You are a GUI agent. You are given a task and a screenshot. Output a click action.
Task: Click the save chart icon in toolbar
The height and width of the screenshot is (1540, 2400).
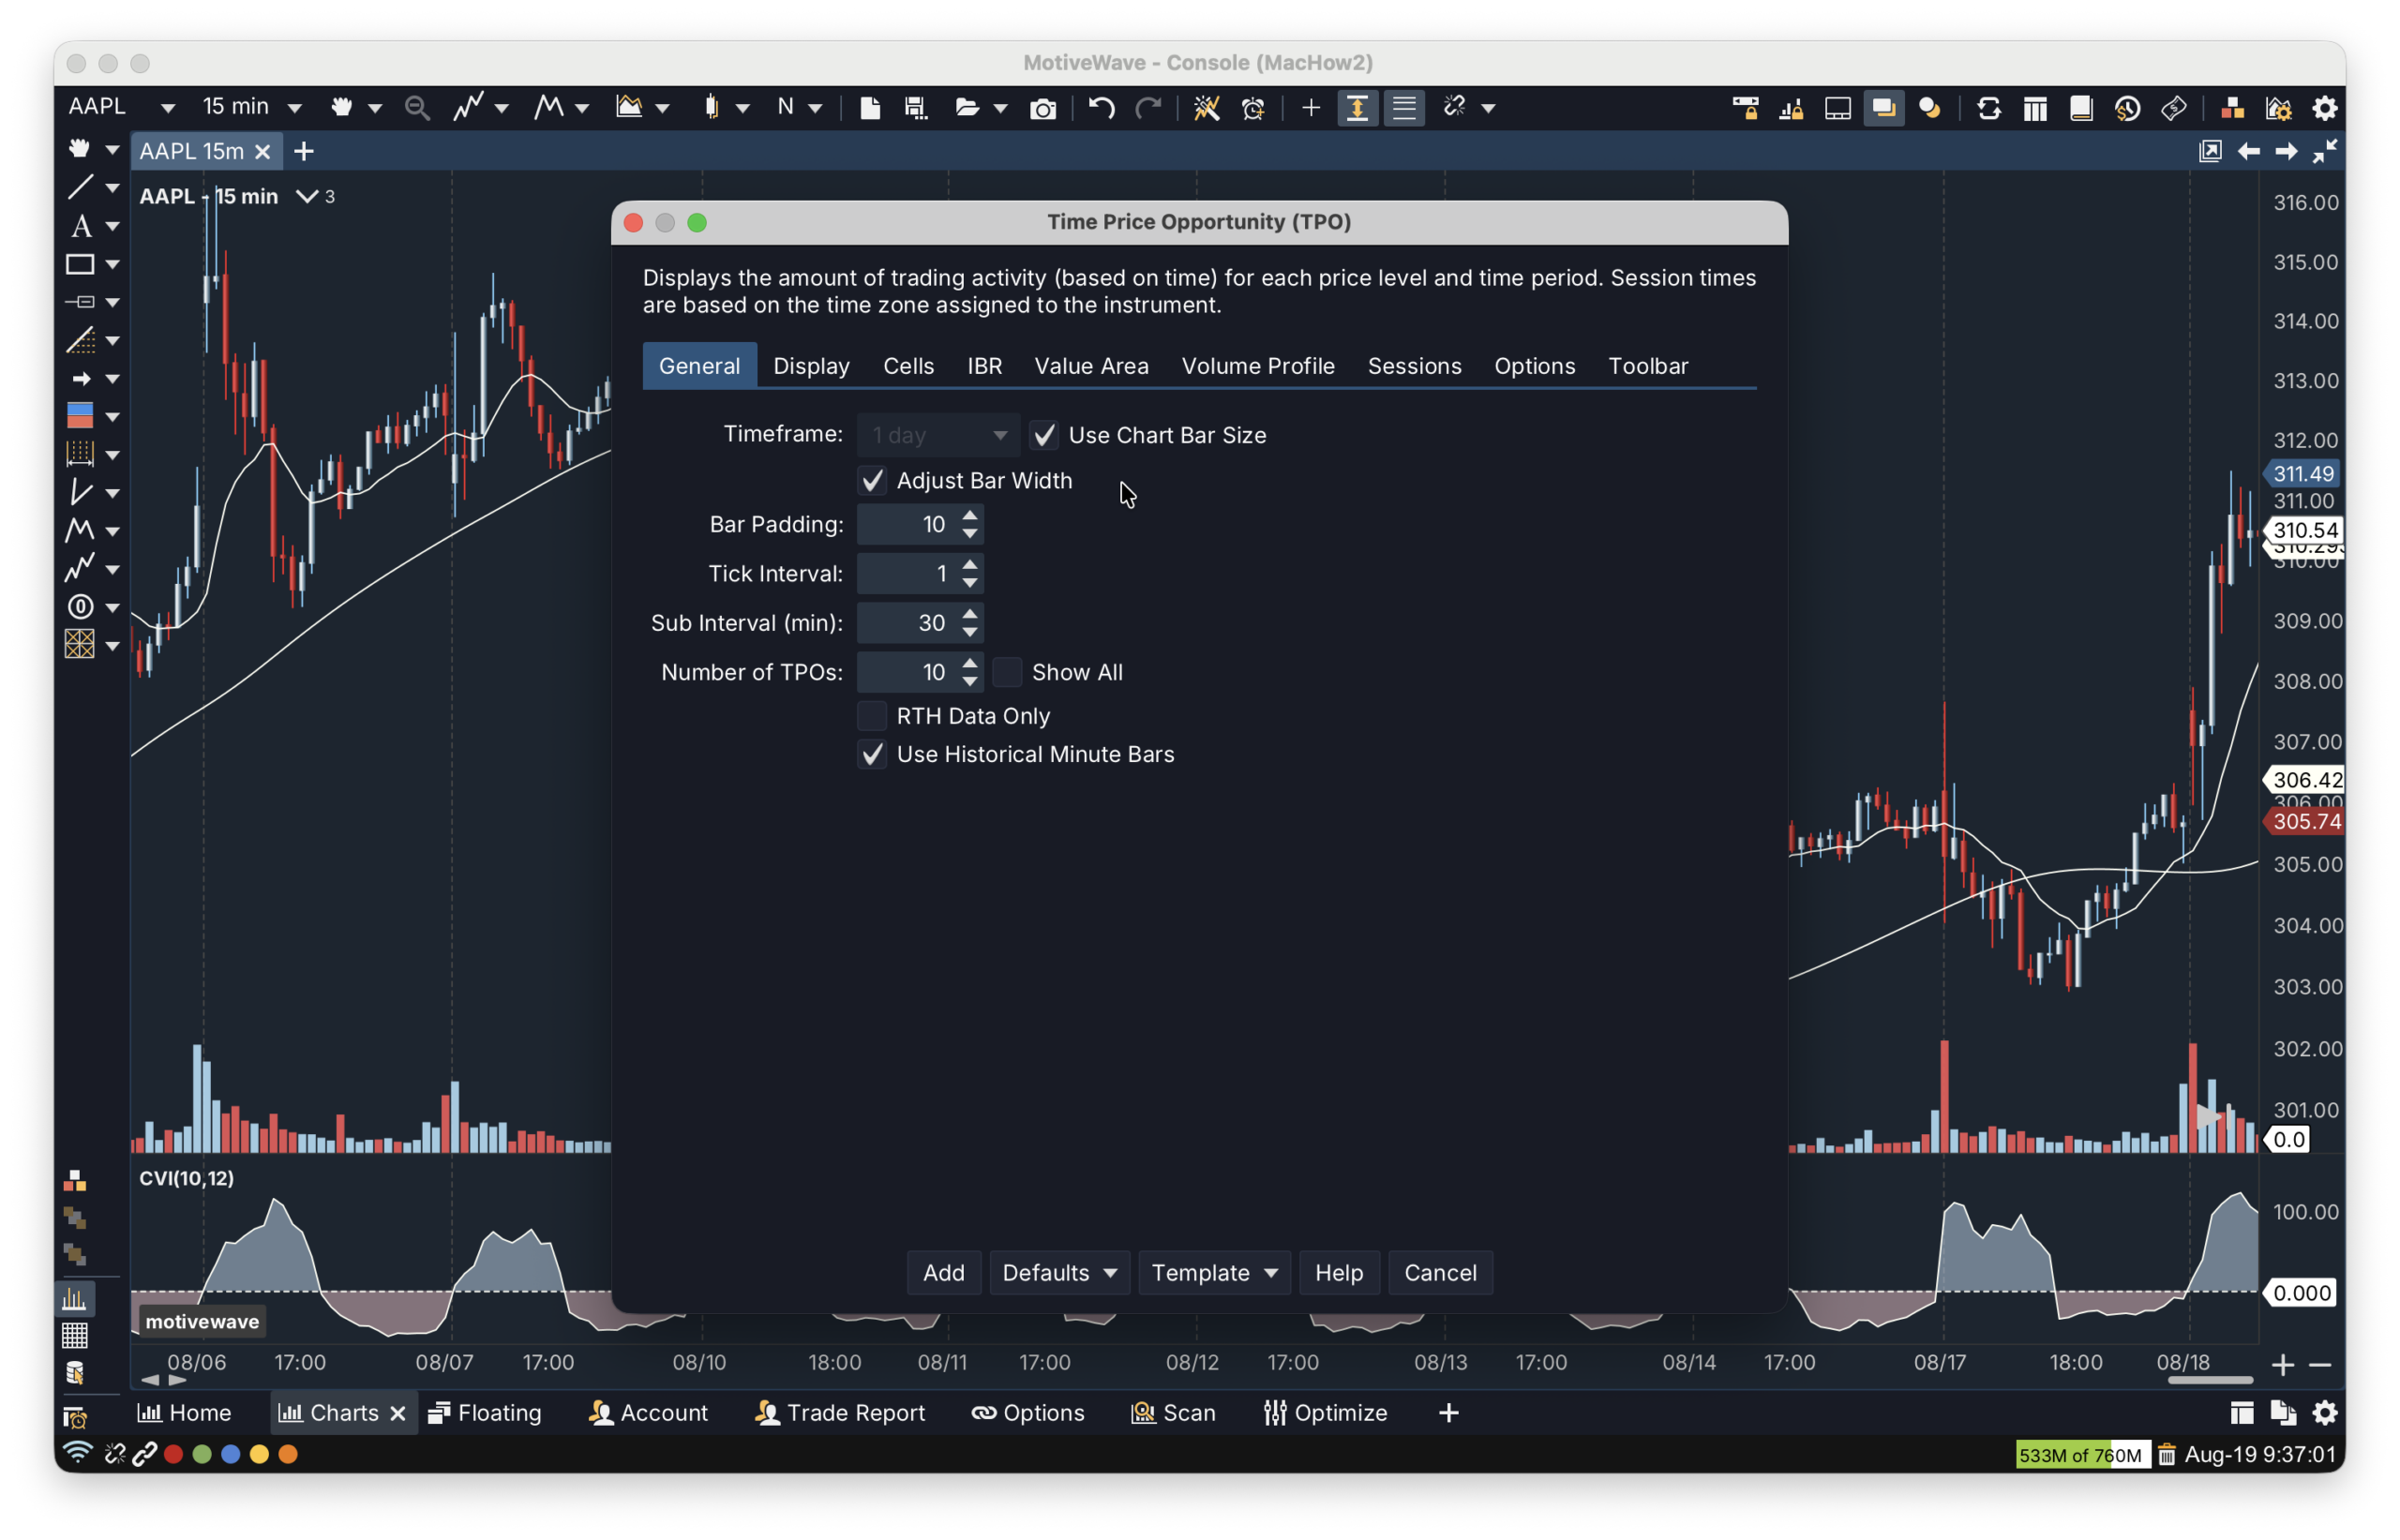(x=915, y=108)
